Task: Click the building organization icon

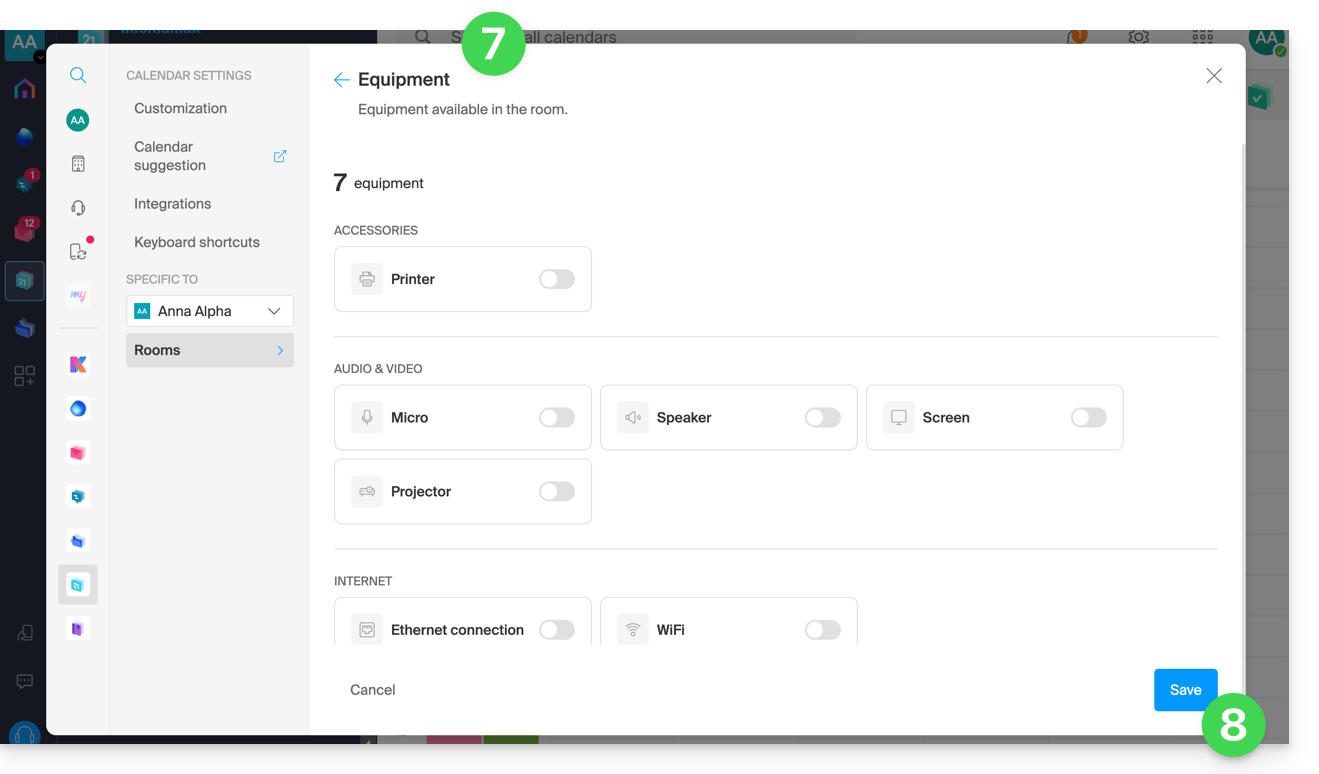Action: tap(78, 164)
